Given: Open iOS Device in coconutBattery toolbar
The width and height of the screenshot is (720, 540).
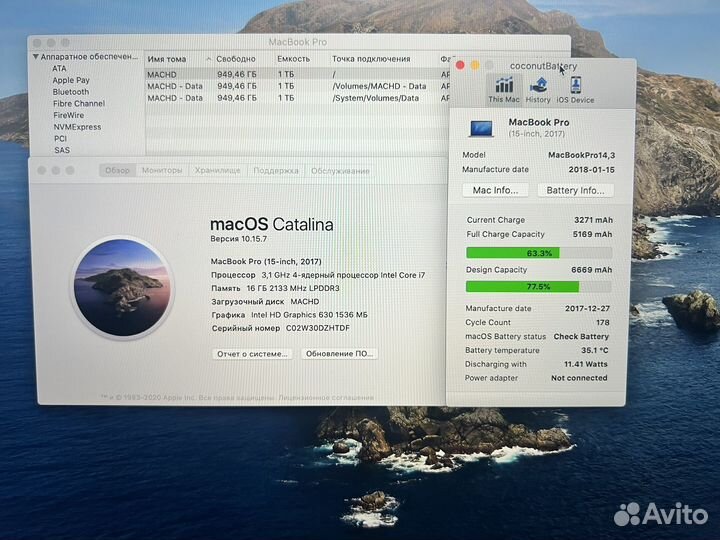Looking at the screenshot, I should 575,90.
